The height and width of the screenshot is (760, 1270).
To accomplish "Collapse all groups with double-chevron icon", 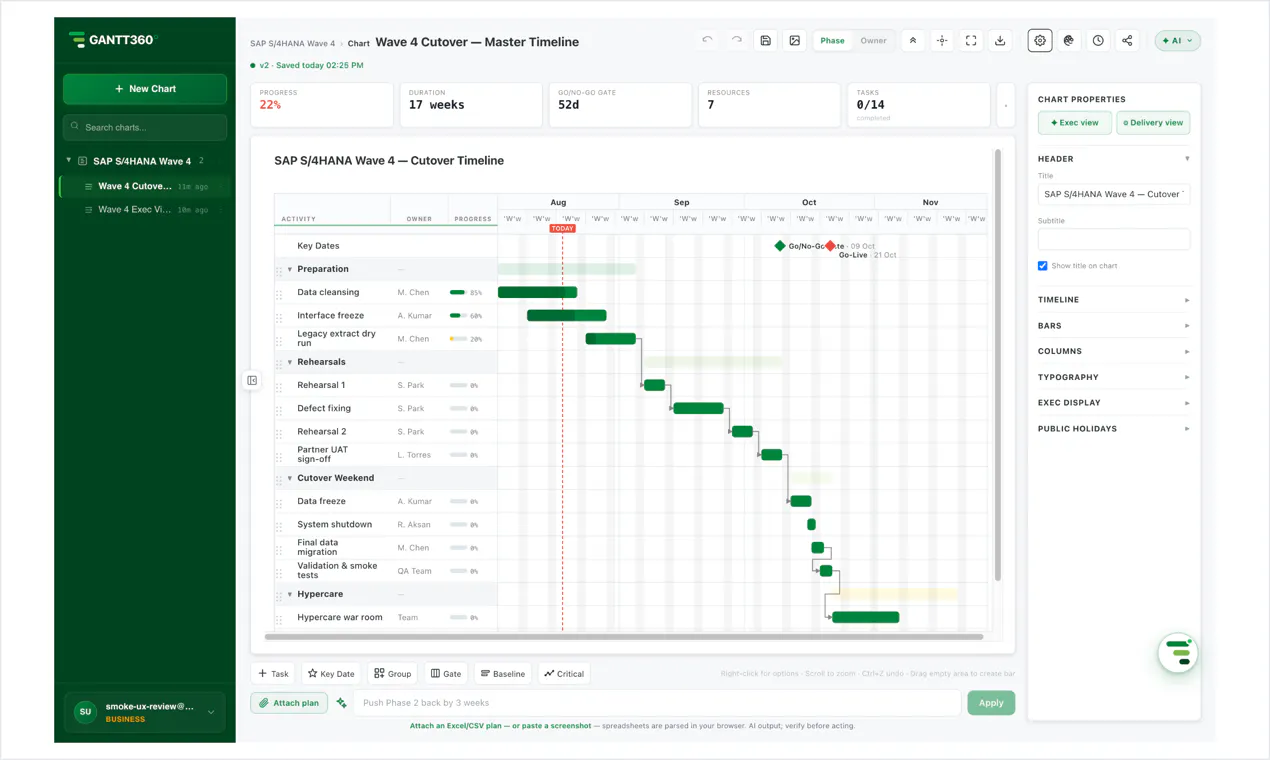I will (913, 41).
